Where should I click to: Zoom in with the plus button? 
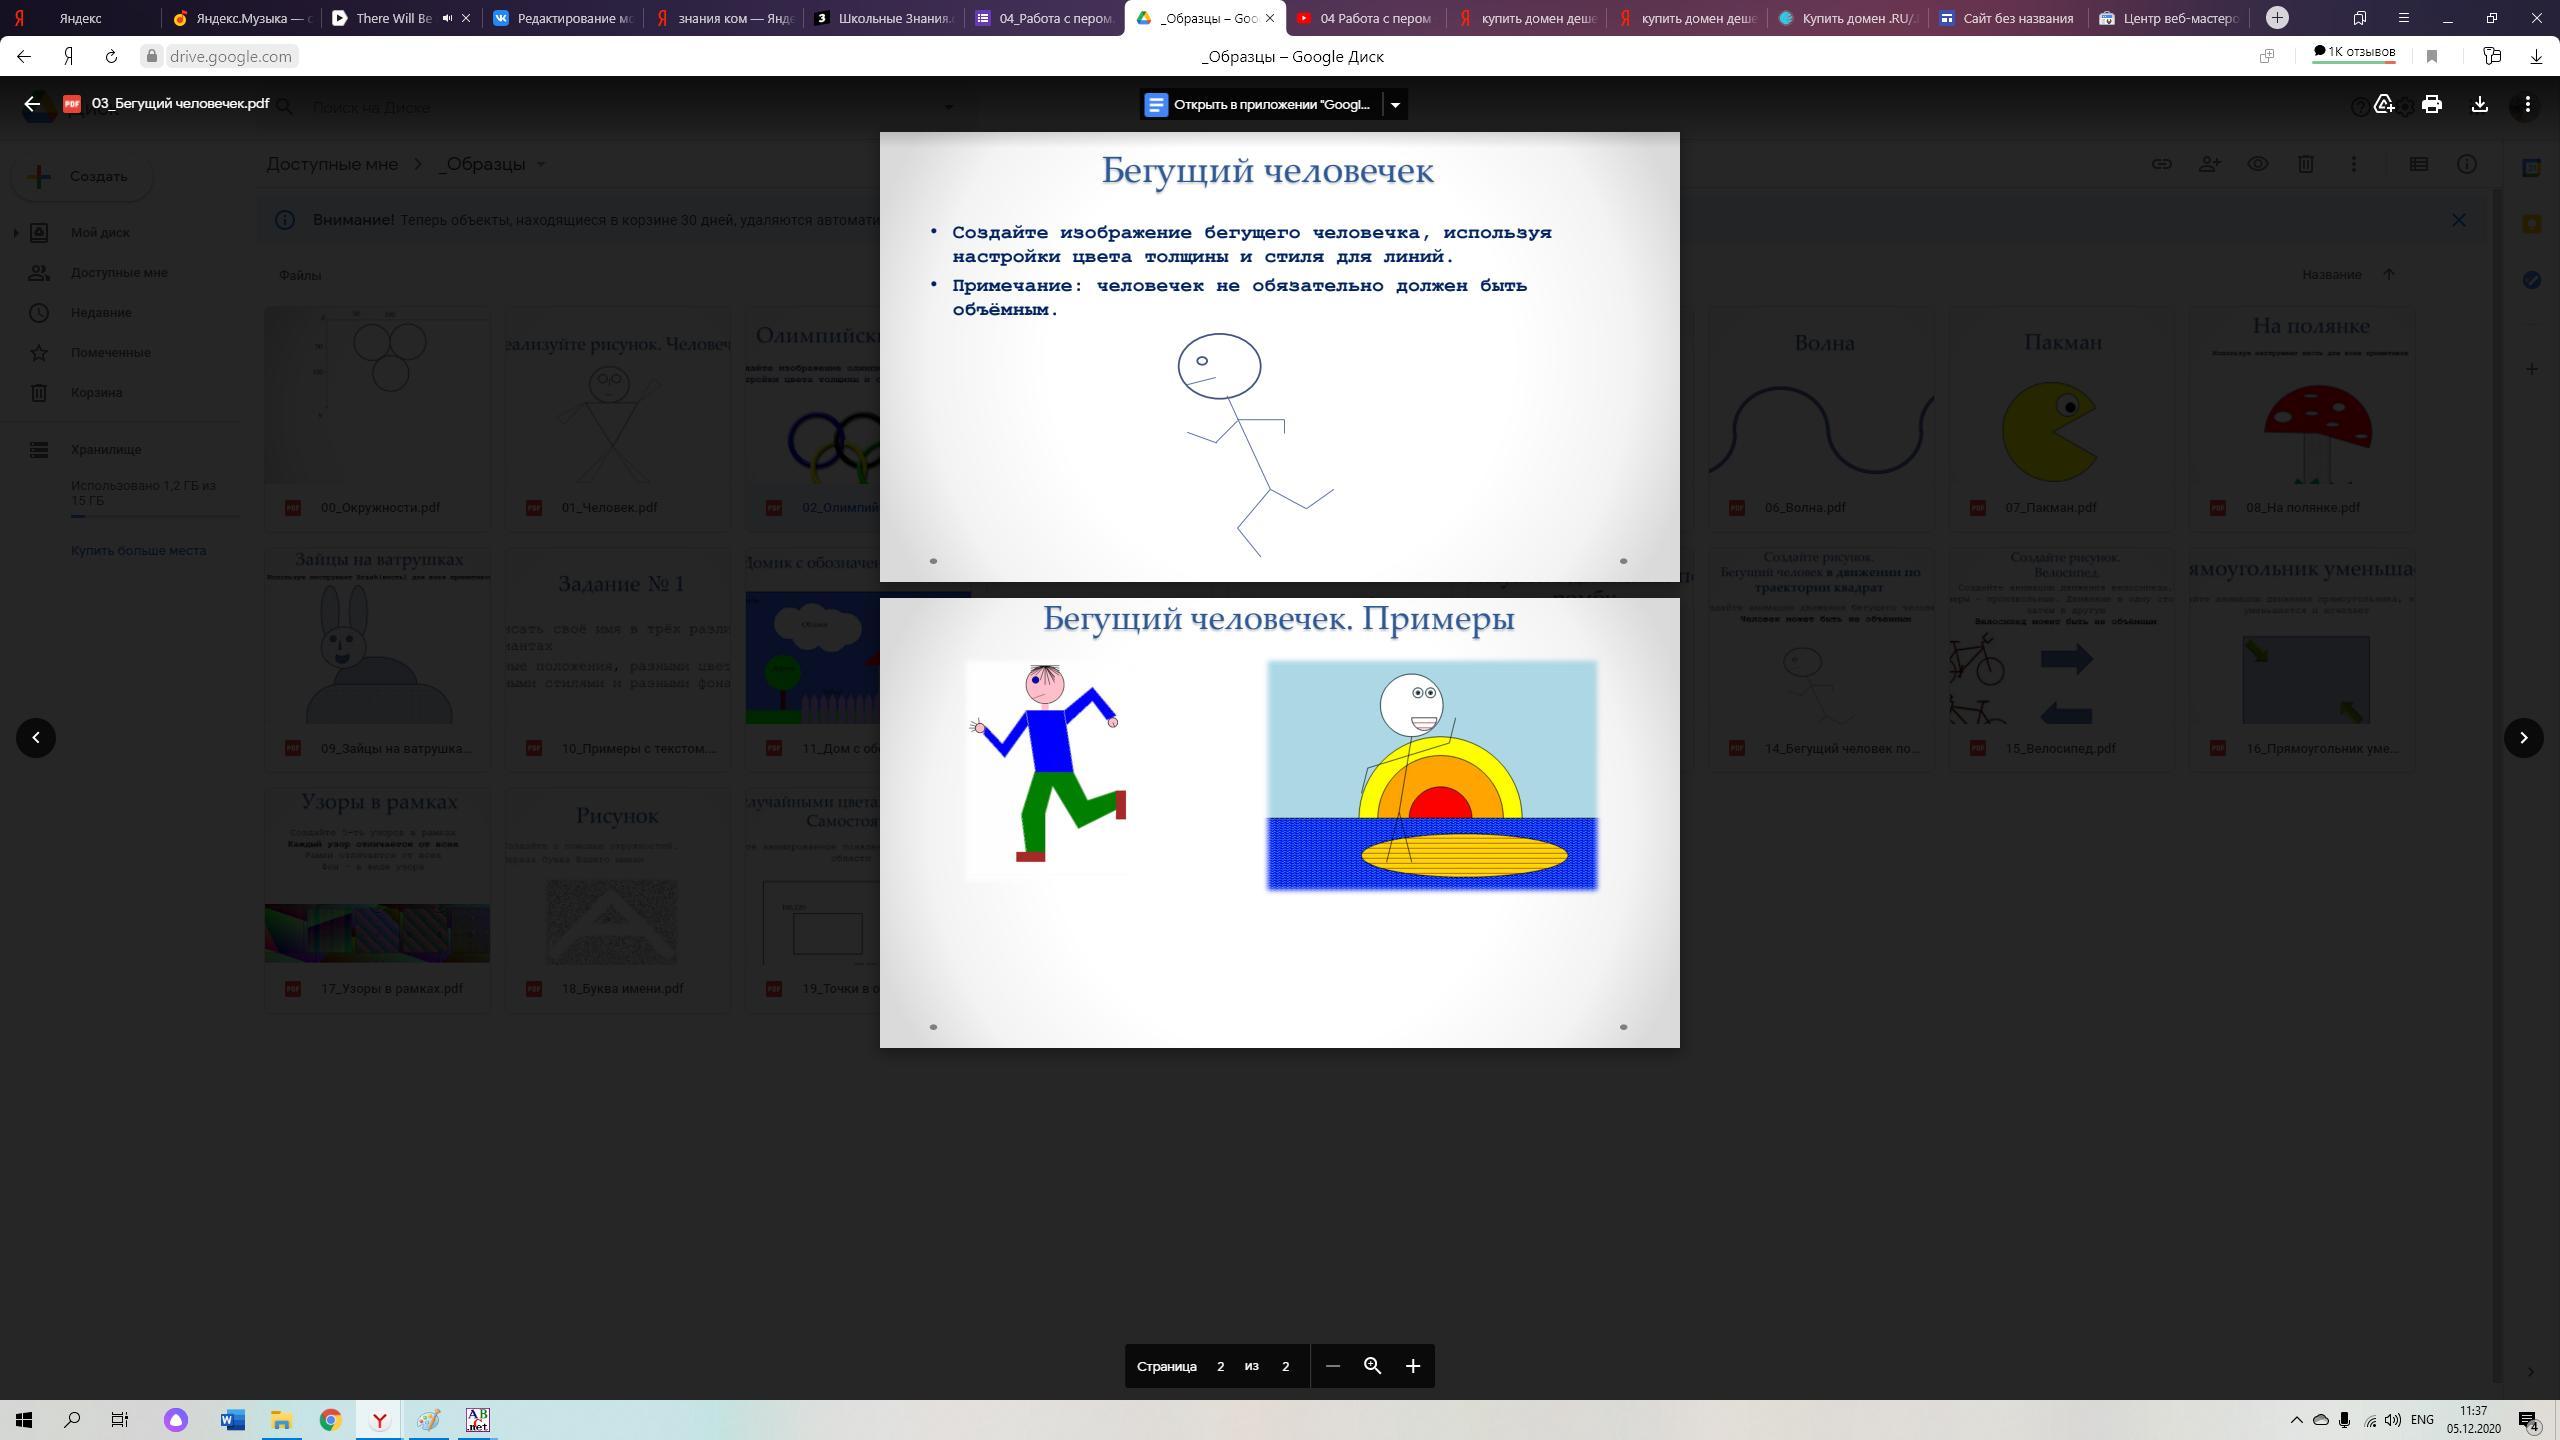point(1413,1366)
